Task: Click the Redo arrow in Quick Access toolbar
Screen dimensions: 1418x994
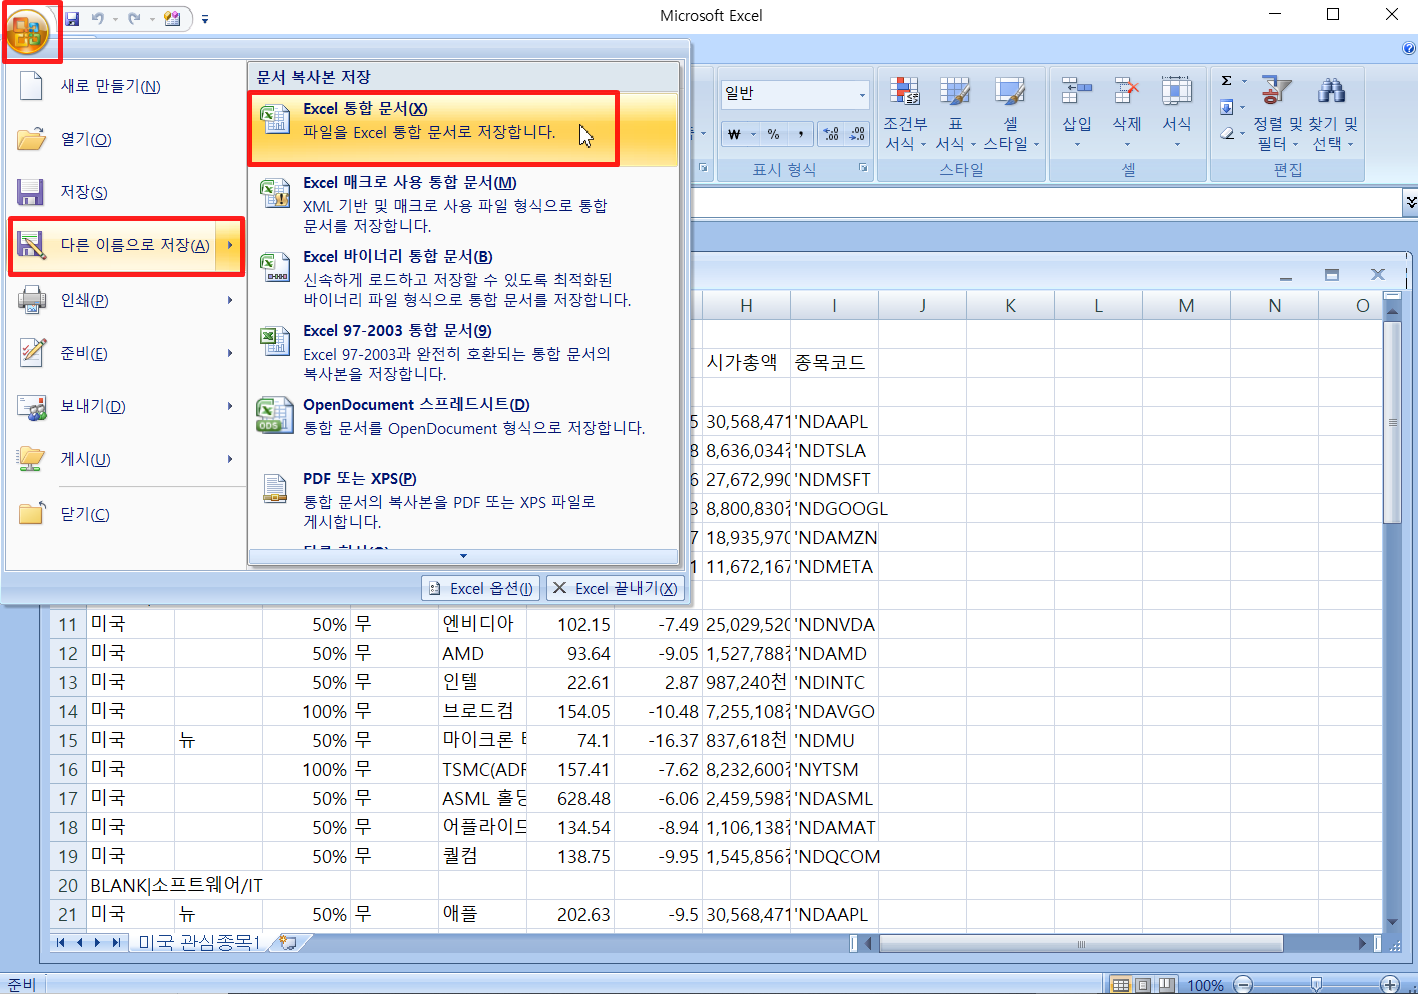Action: 134,18
